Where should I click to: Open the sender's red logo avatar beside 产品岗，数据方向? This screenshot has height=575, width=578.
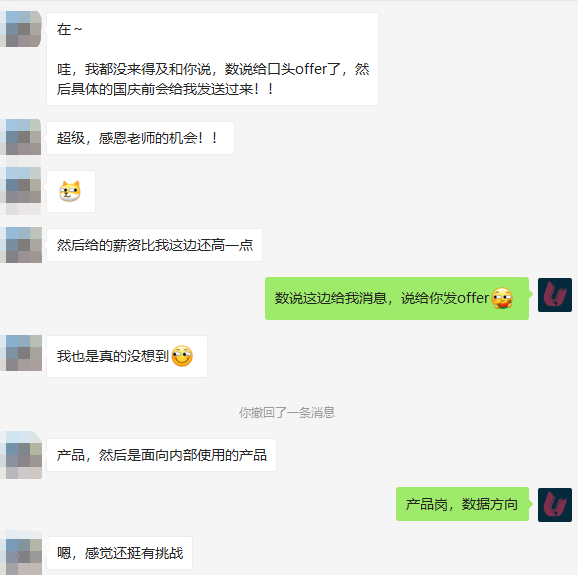(x=555, y=505)
